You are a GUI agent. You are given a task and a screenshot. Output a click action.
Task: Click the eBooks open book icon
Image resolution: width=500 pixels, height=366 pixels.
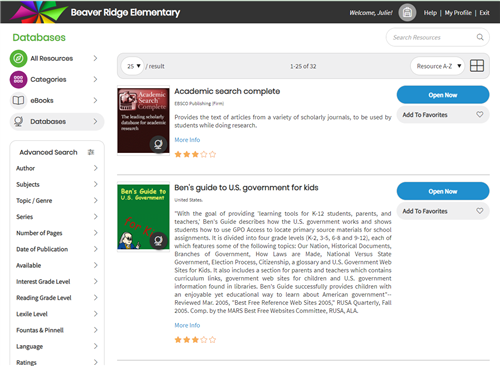pos(18,100)
